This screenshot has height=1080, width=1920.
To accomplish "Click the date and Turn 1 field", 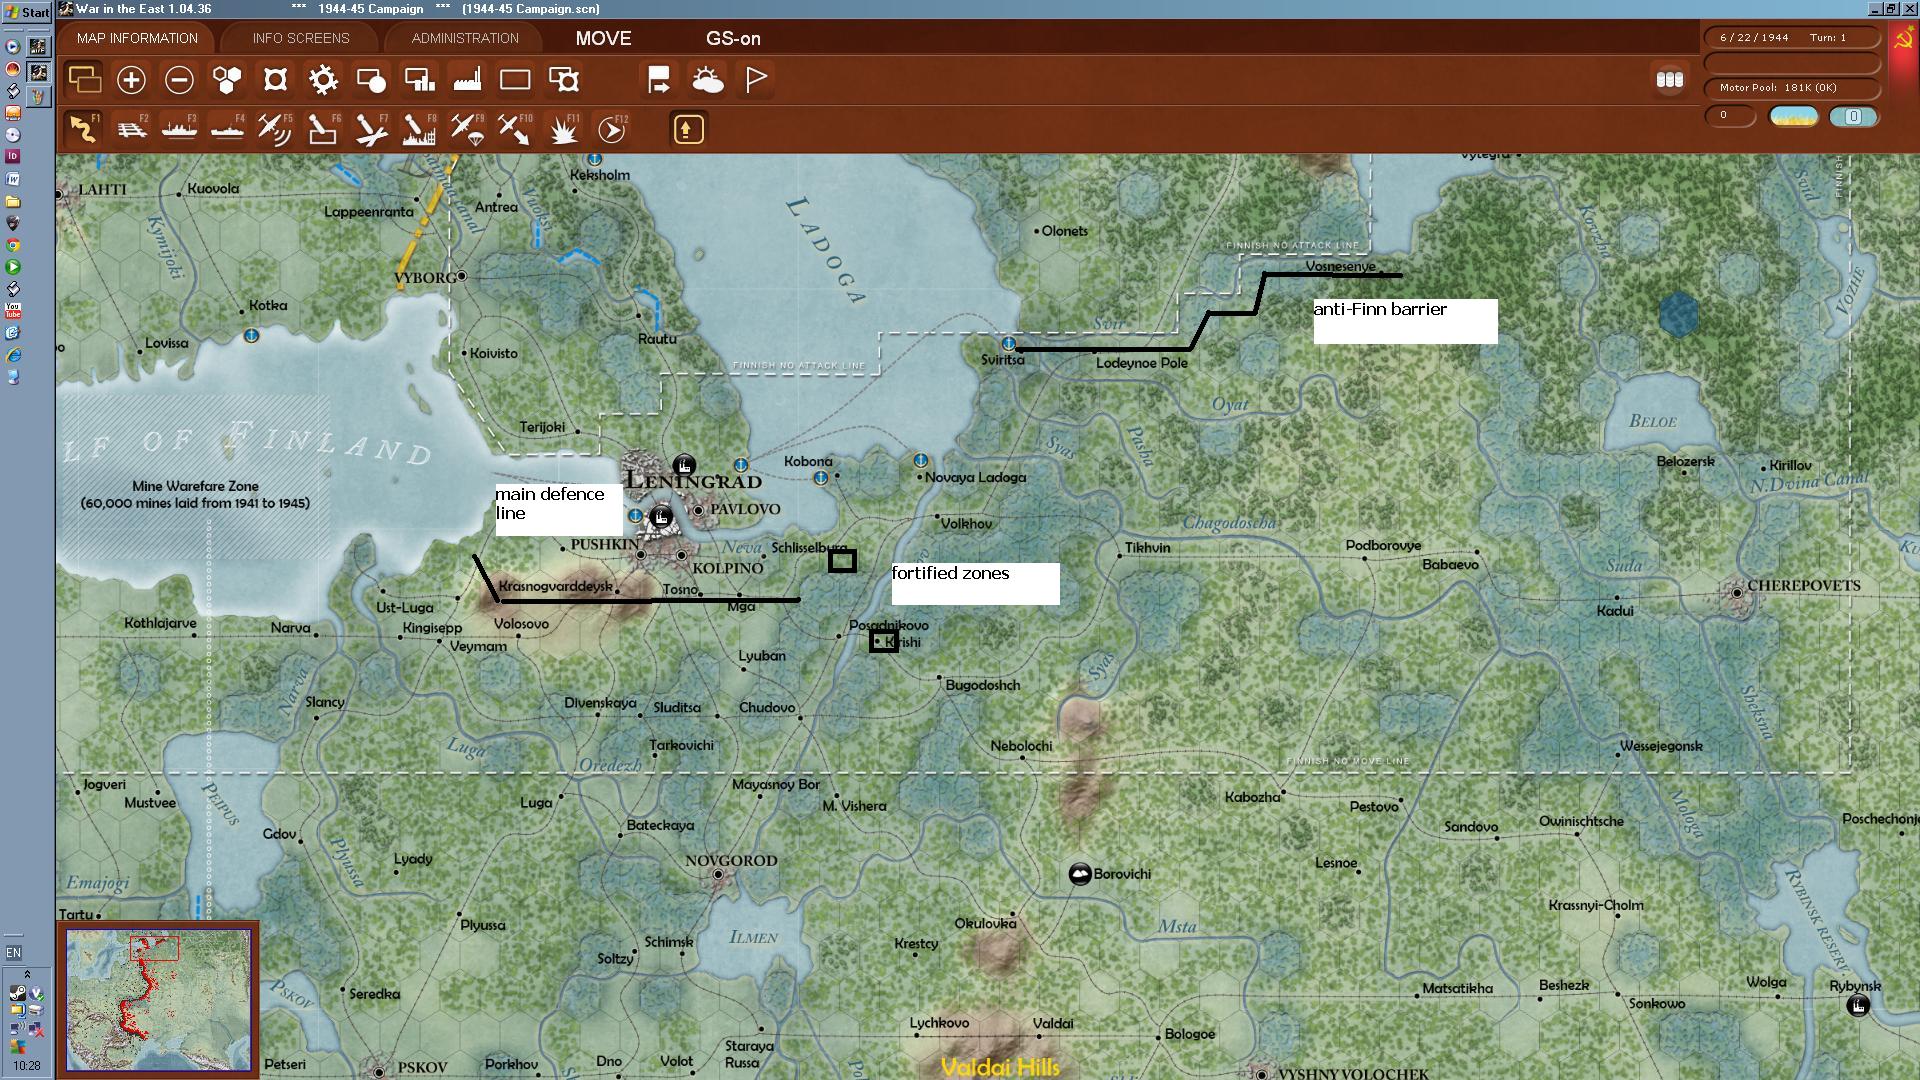I will [1791, 38].
